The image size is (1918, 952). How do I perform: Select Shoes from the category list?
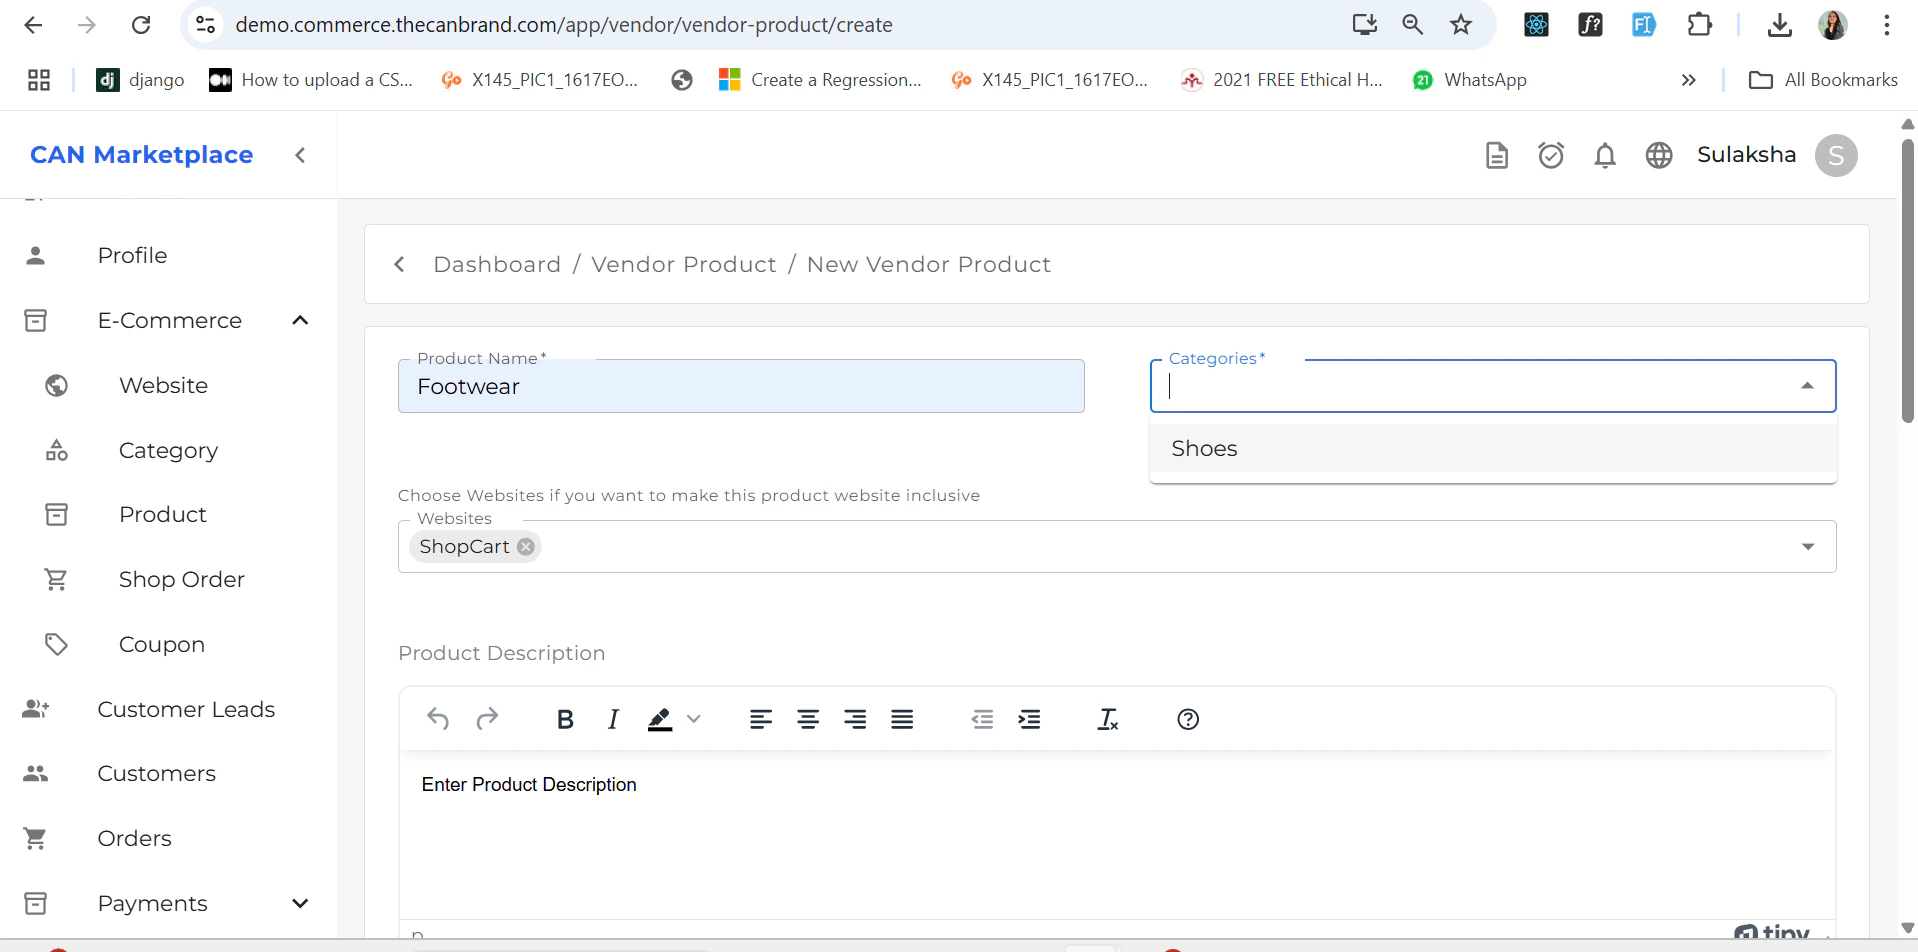(1493, 448)
